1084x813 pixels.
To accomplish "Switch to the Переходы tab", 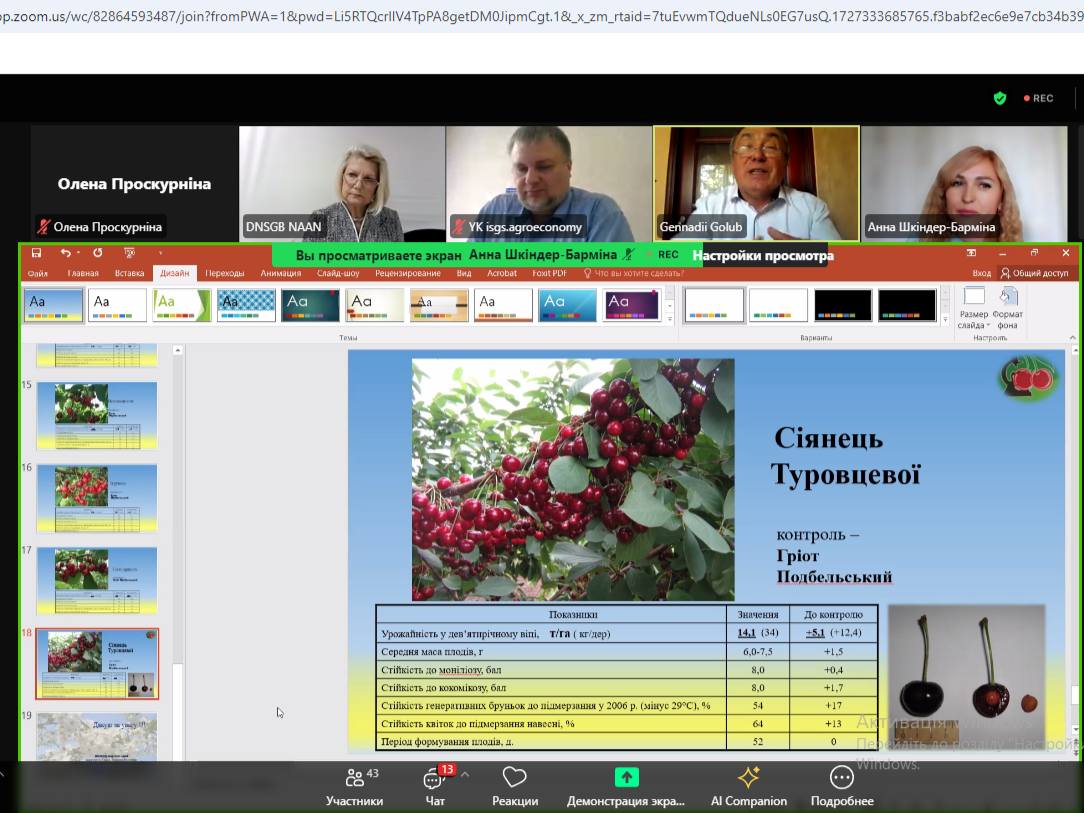I will 225,273.
